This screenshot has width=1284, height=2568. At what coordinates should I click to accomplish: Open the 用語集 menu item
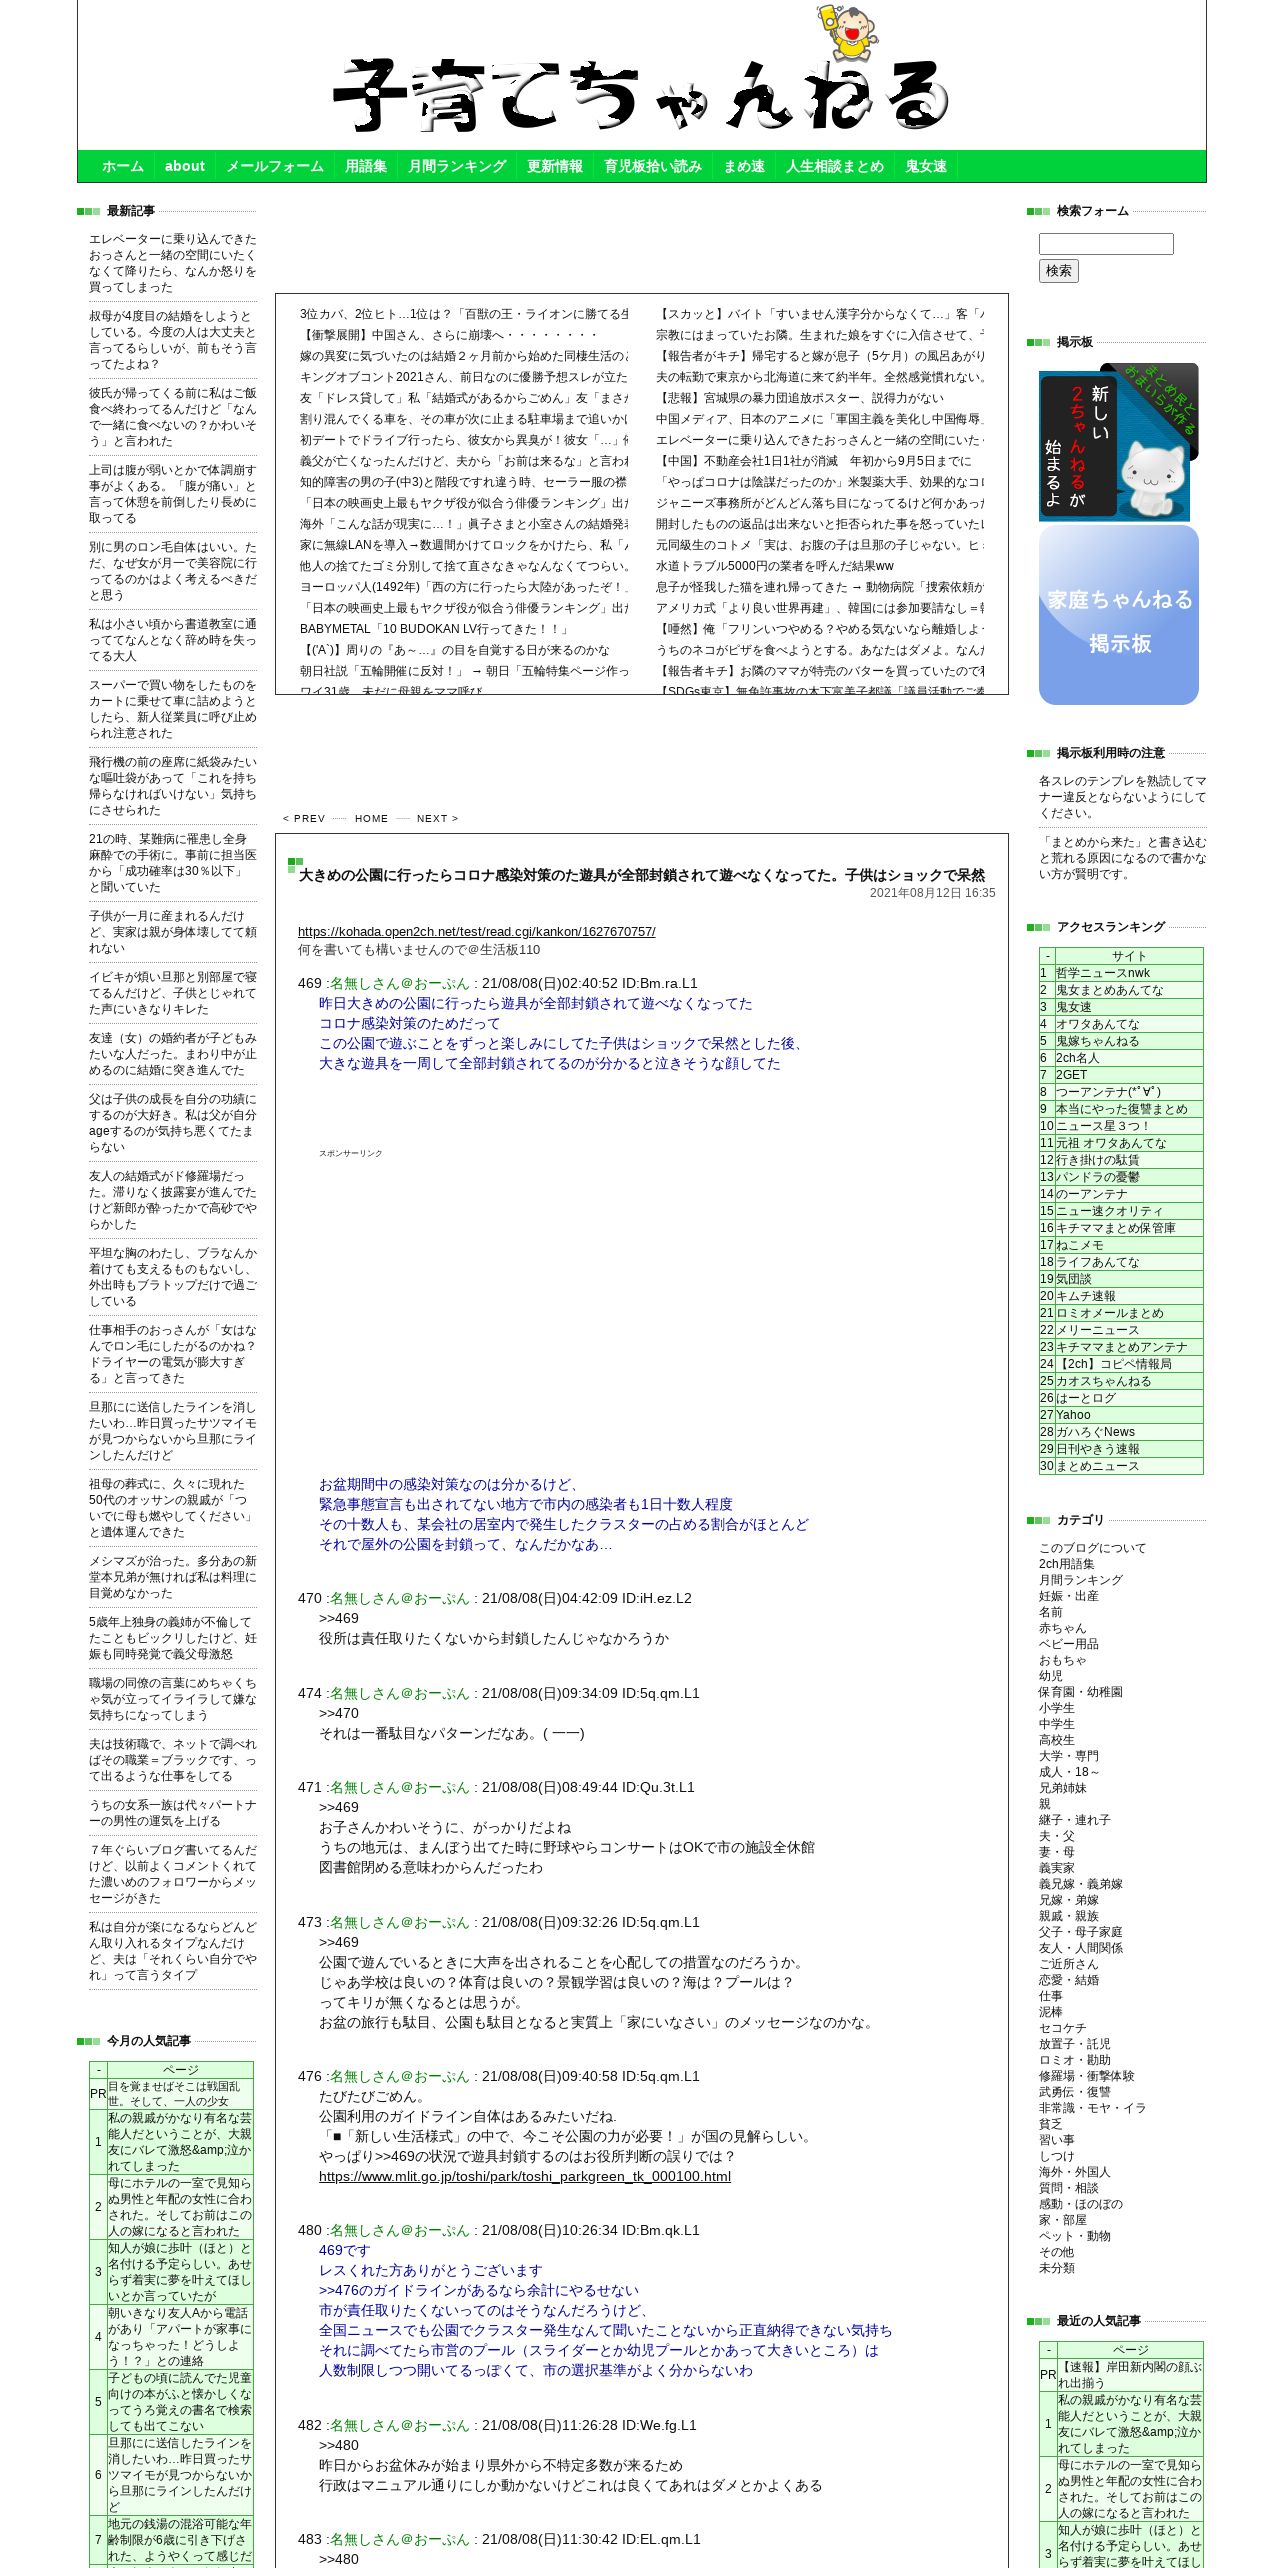point(366,166)
